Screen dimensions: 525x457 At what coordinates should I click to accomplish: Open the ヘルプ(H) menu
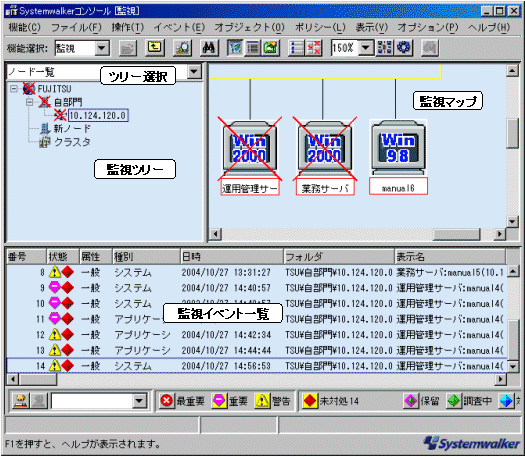[x=489, y=27]
